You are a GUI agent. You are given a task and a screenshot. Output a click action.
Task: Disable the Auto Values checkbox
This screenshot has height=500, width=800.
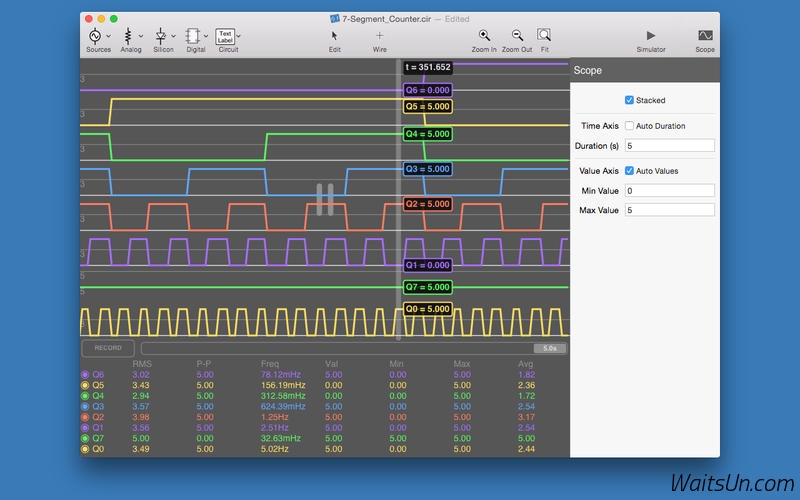pos(629,171)
